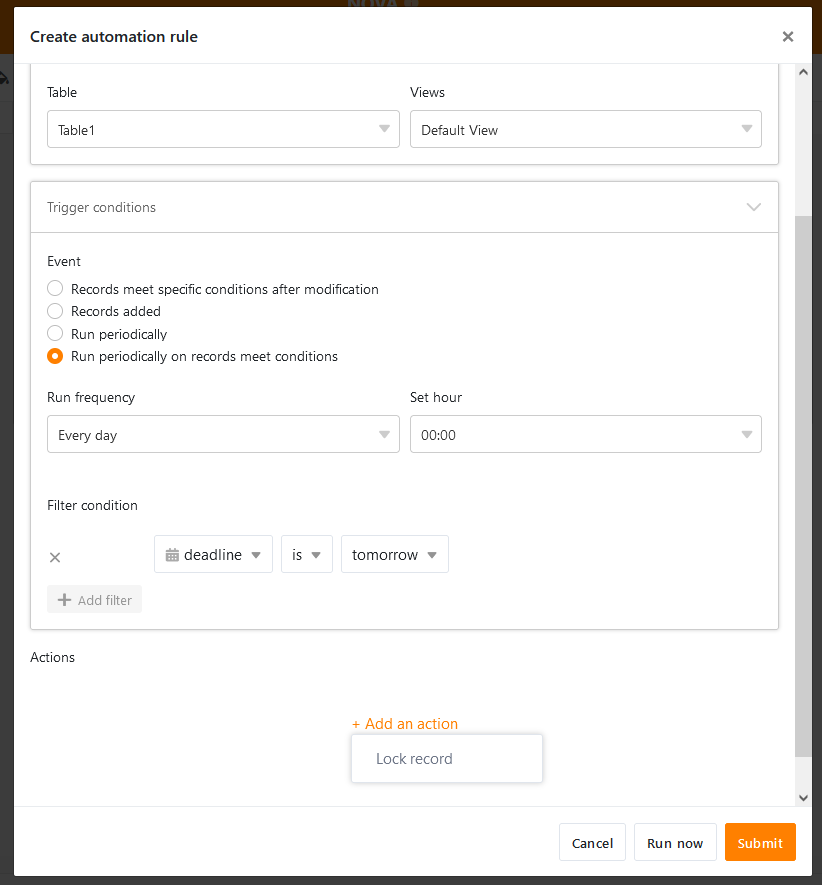Screen dimensions: 822x885
Task: Choose the Run periodically radio button
Action: pyautogui.click(x=56, y=334)
